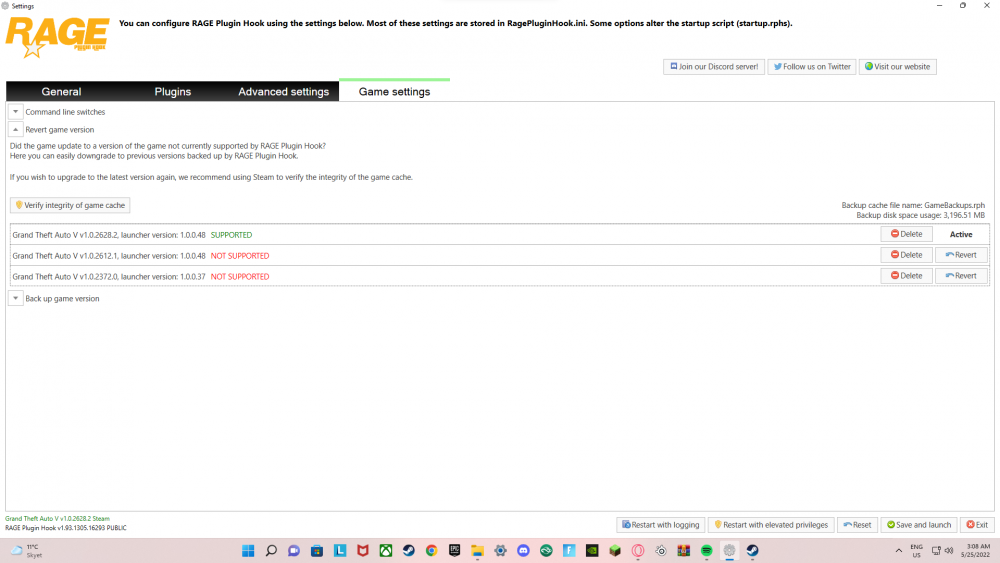Open the blue gear app in taskbar

click(x=501, y=551)
